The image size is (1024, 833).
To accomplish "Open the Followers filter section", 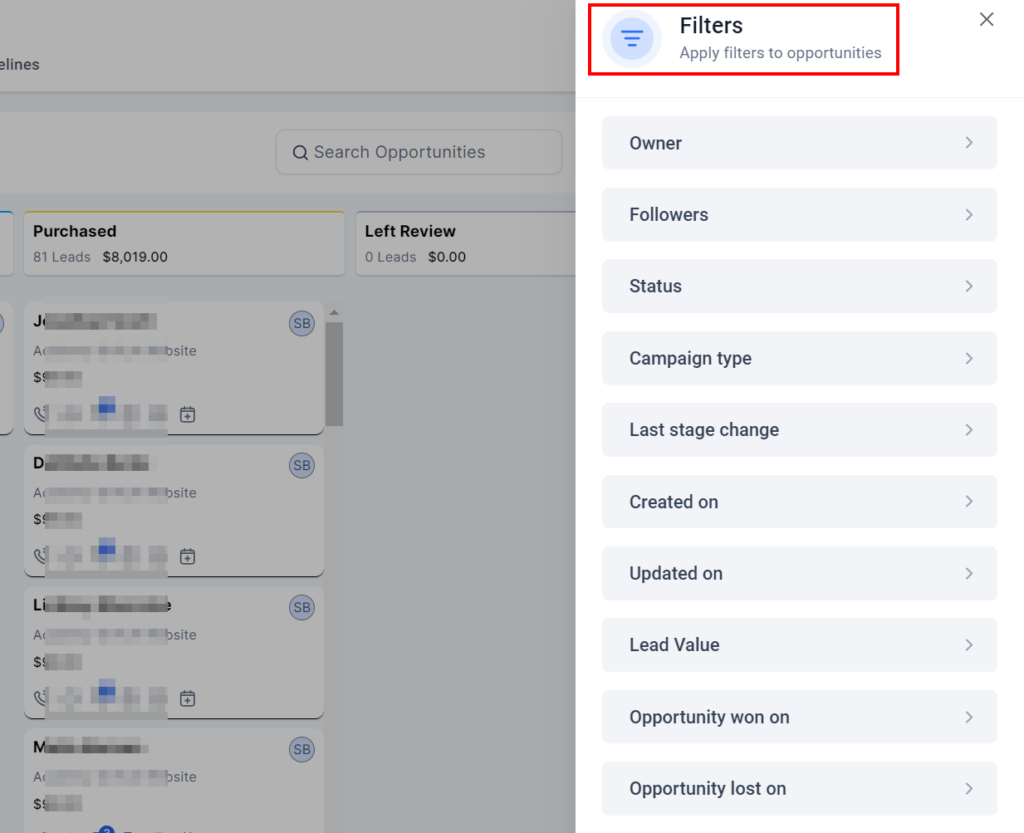I will click(x=799, y=215).
